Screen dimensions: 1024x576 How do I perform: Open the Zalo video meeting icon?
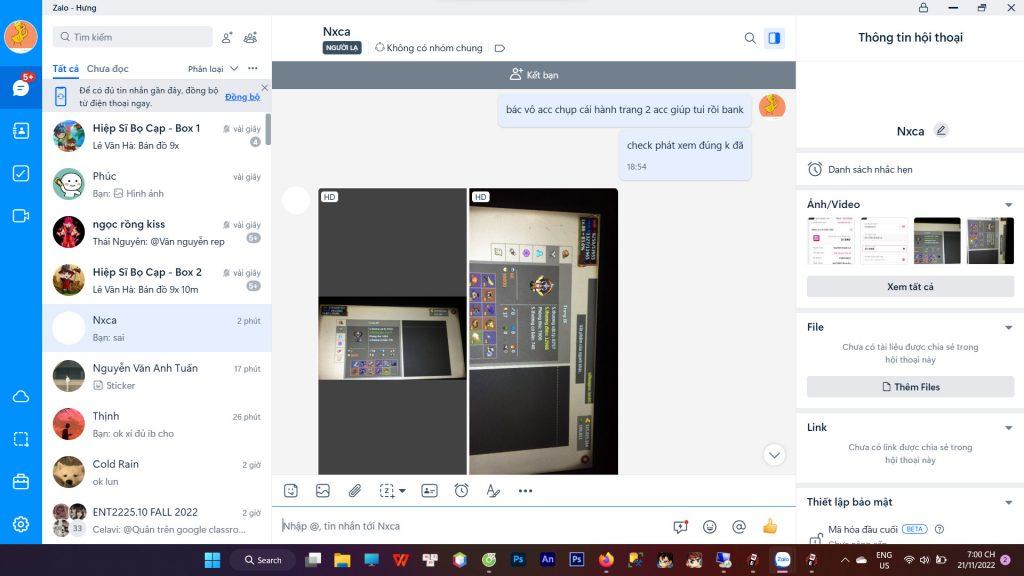(20, 216)
